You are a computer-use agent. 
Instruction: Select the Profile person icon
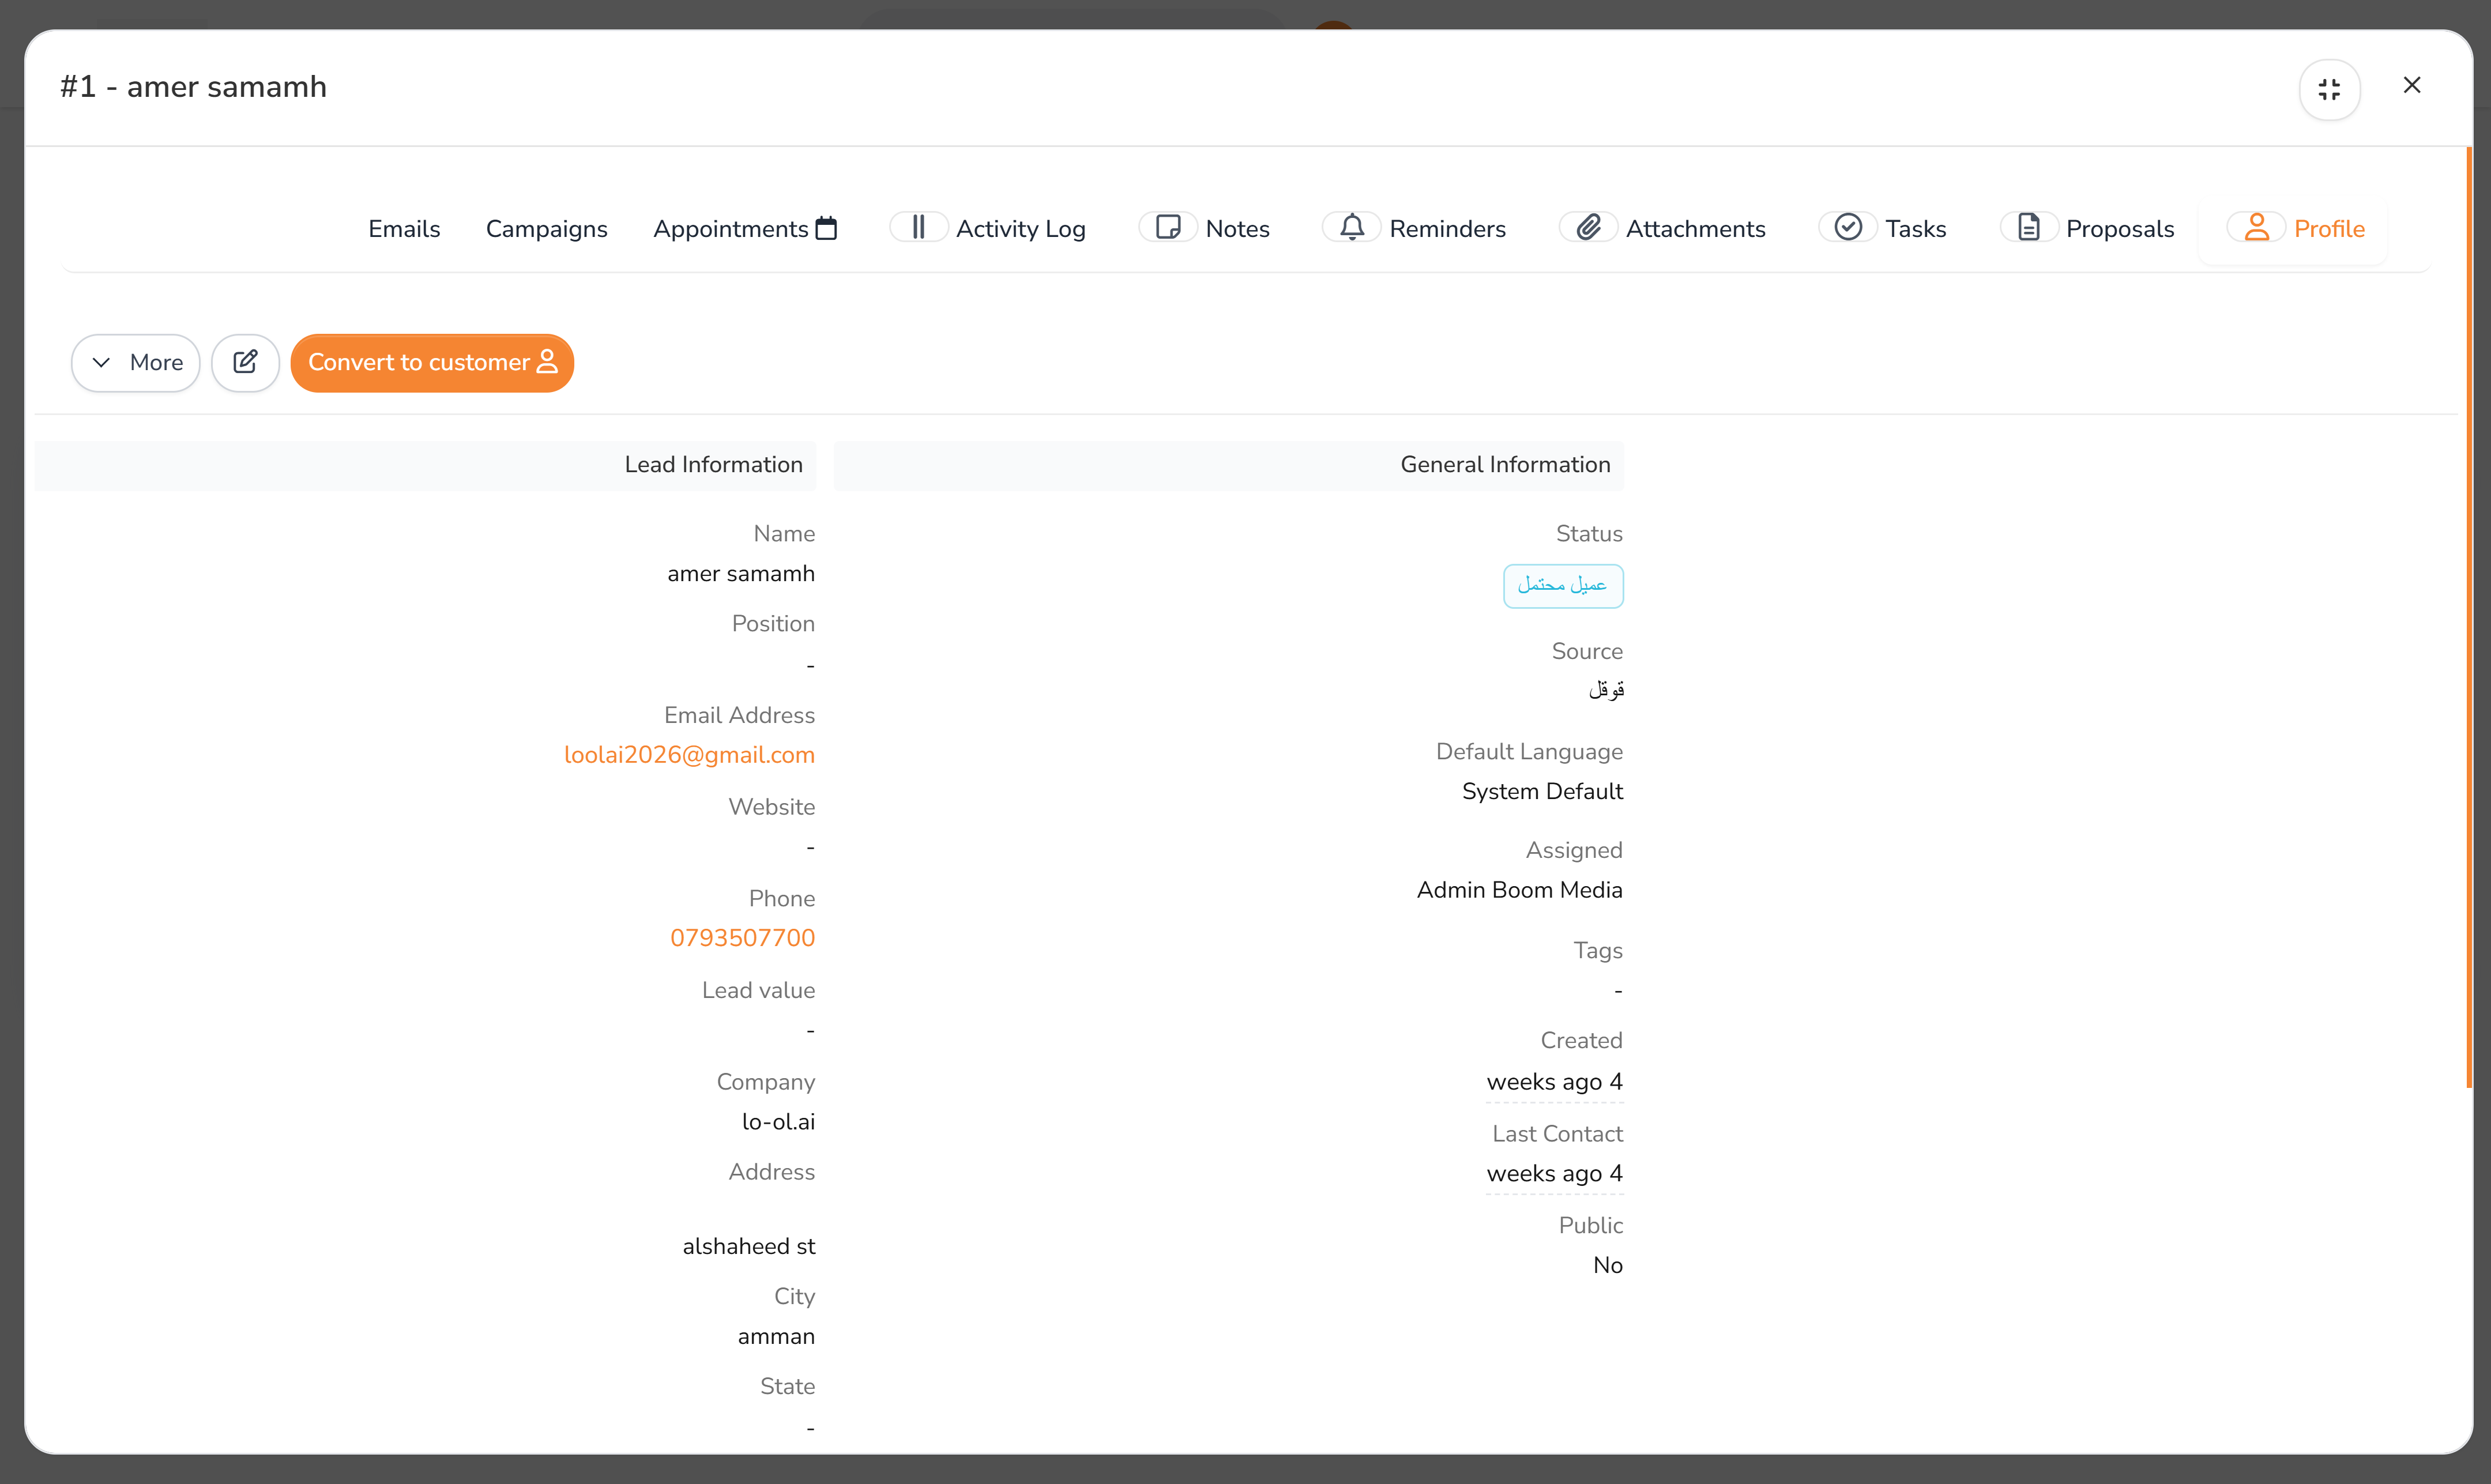[x=2256, y=227]
